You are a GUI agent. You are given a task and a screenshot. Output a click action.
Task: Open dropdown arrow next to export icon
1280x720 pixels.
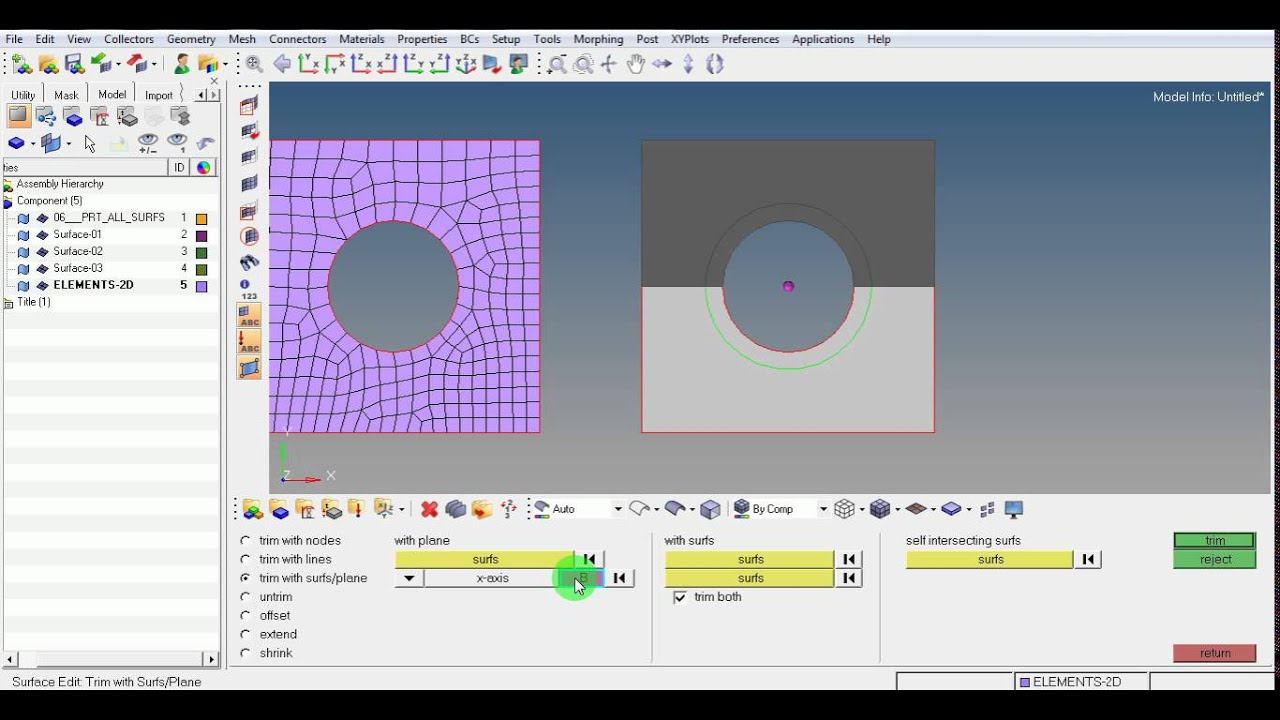click(x=155, y=64)
